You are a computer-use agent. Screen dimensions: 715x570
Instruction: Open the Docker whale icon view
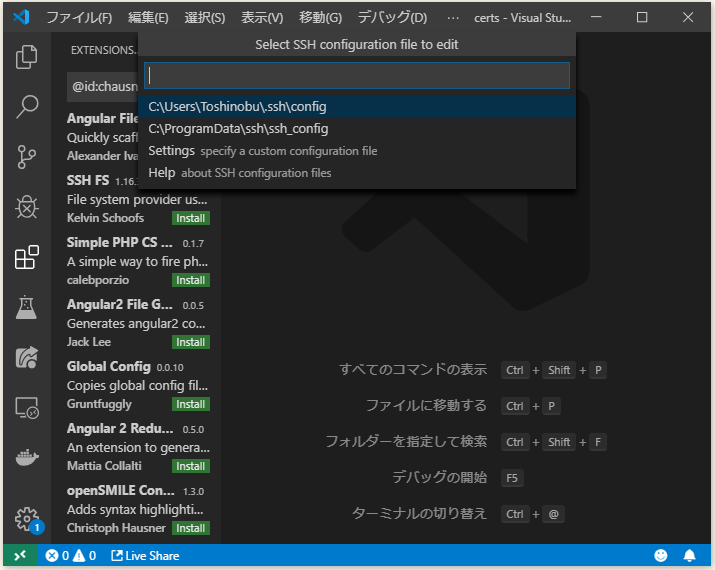pos(26,457)
